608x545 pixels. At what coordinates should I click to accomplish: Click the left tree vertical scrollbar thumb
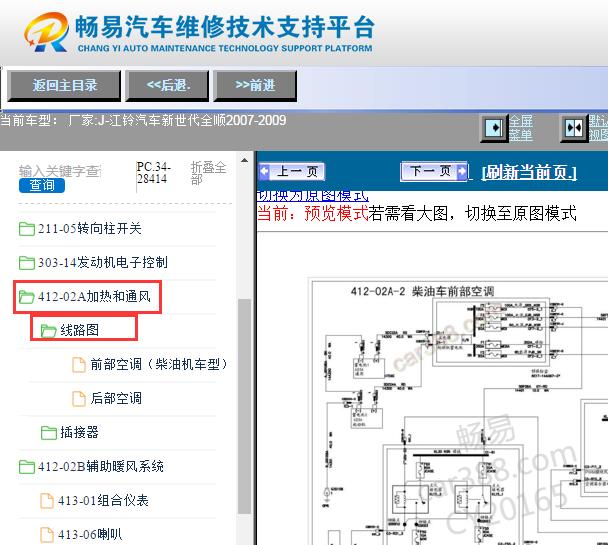(x=244, y=406)
